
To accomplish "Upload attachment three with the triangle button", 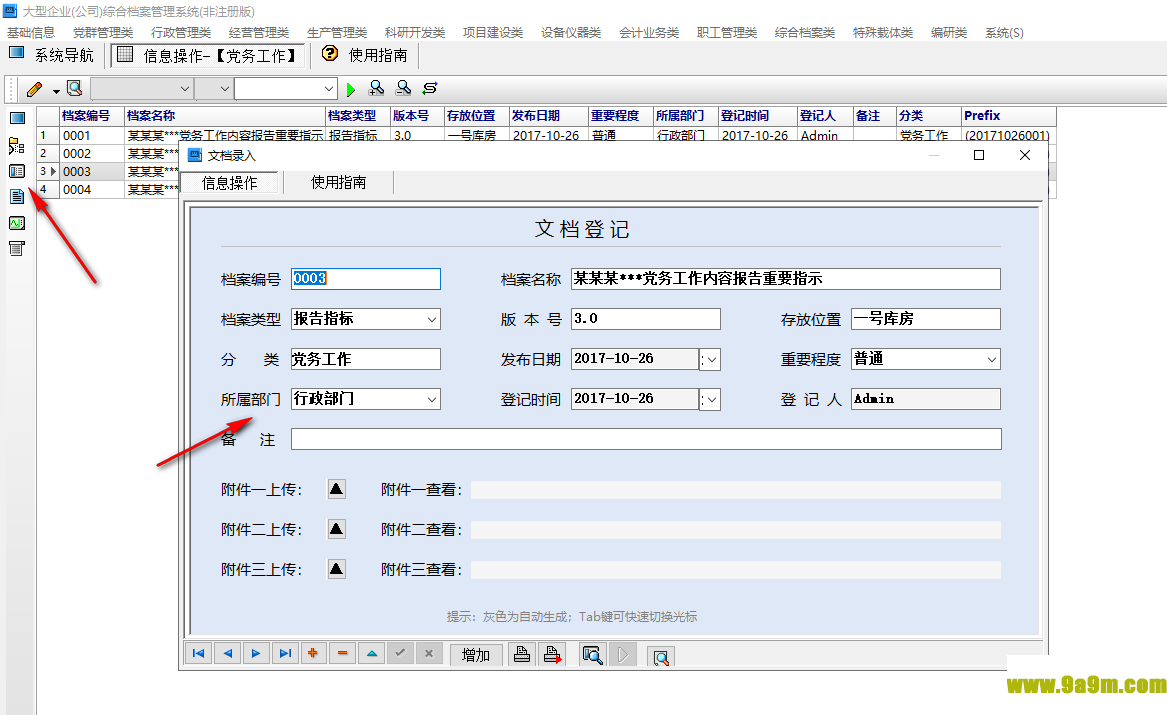I will point(336,569).
